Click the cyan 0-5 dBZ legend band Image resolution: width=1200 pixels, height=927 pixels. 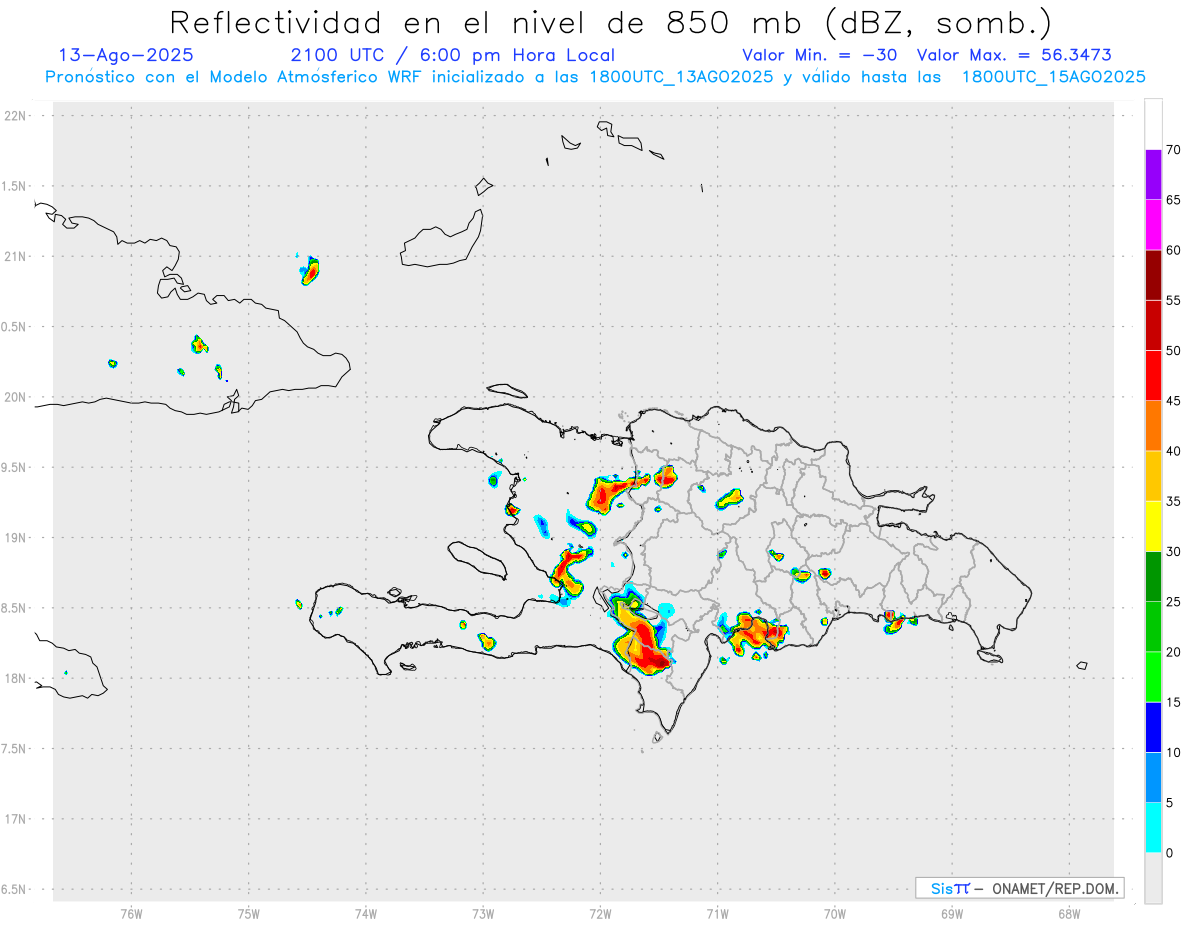click(x=1153, y=828)
